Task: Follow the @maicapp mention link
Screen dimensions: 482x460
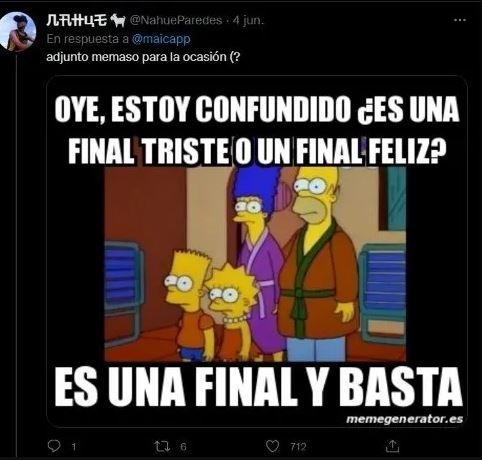Action: click(161, 39)
